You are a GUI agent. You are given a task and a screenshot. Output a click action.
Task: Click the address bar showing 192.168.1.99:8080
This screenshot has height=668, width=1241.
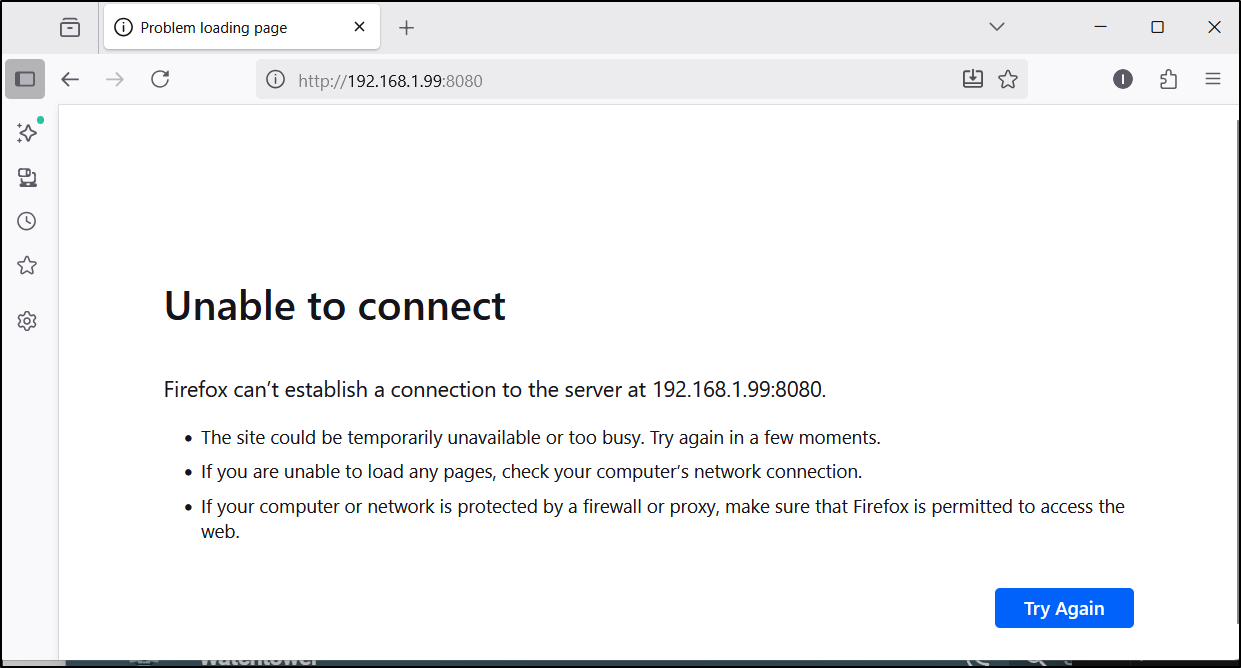[x=600, y=80]
